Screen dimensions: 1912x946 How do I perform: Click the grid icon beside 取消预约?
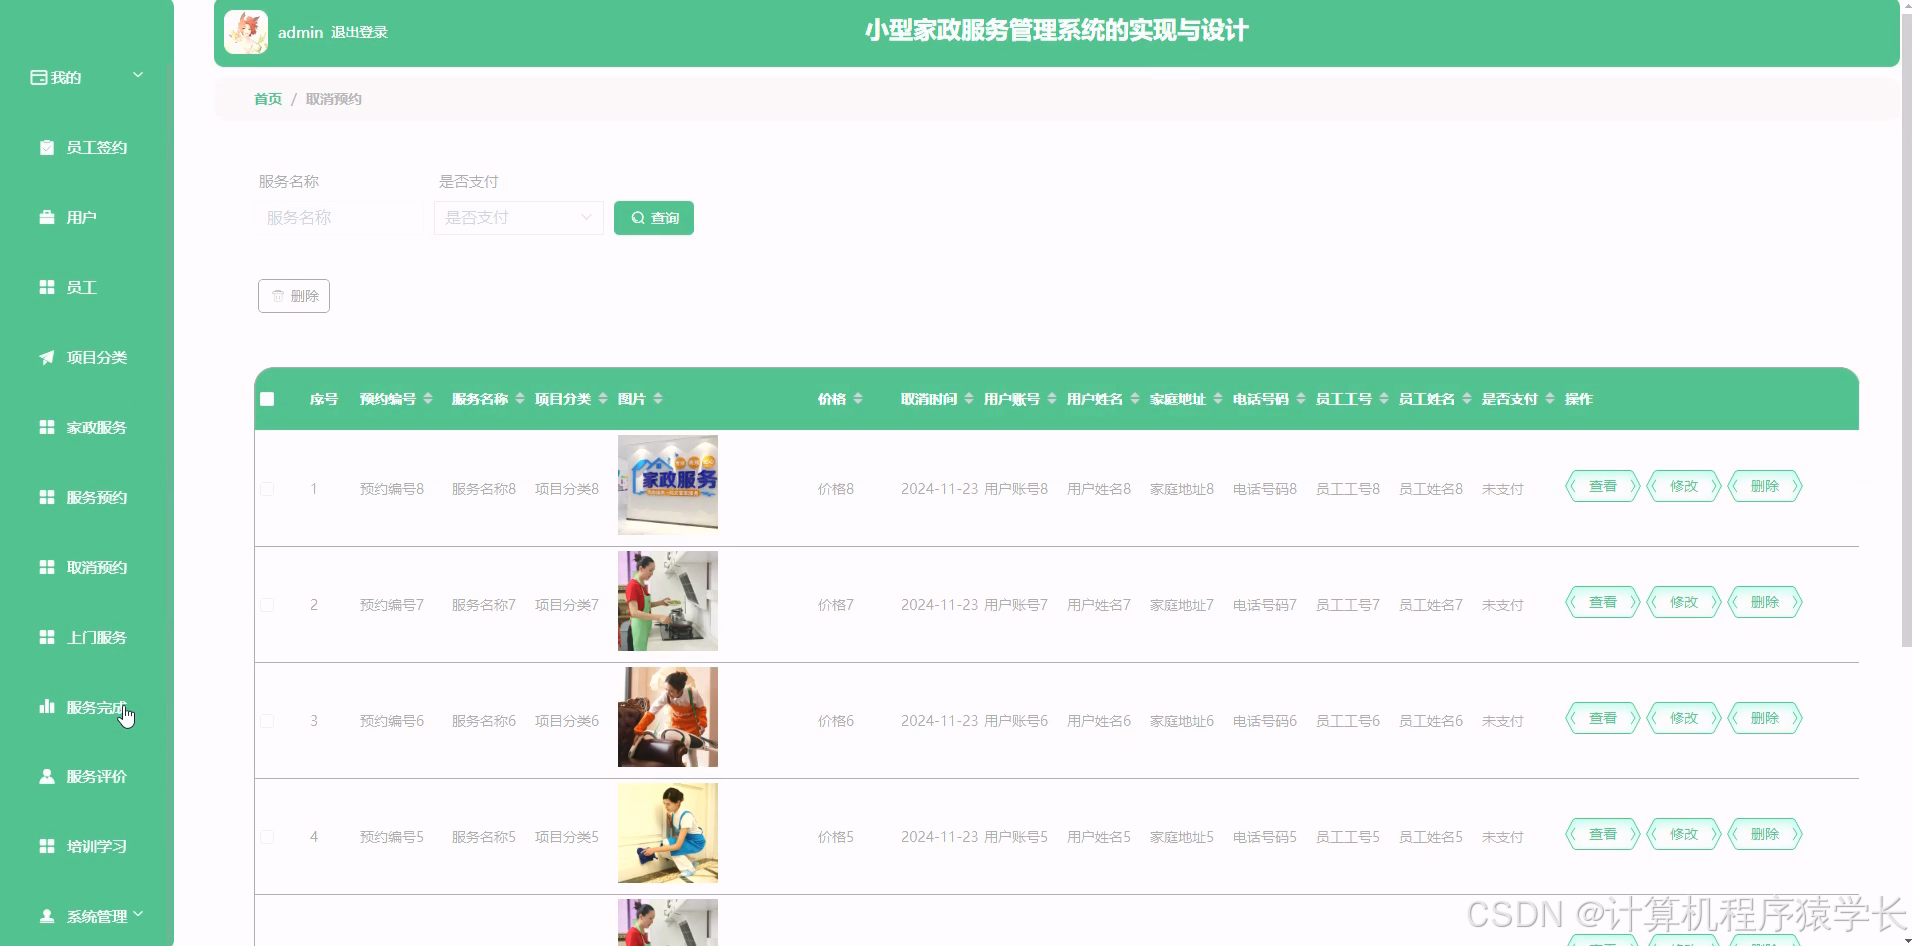pos(47,567)
